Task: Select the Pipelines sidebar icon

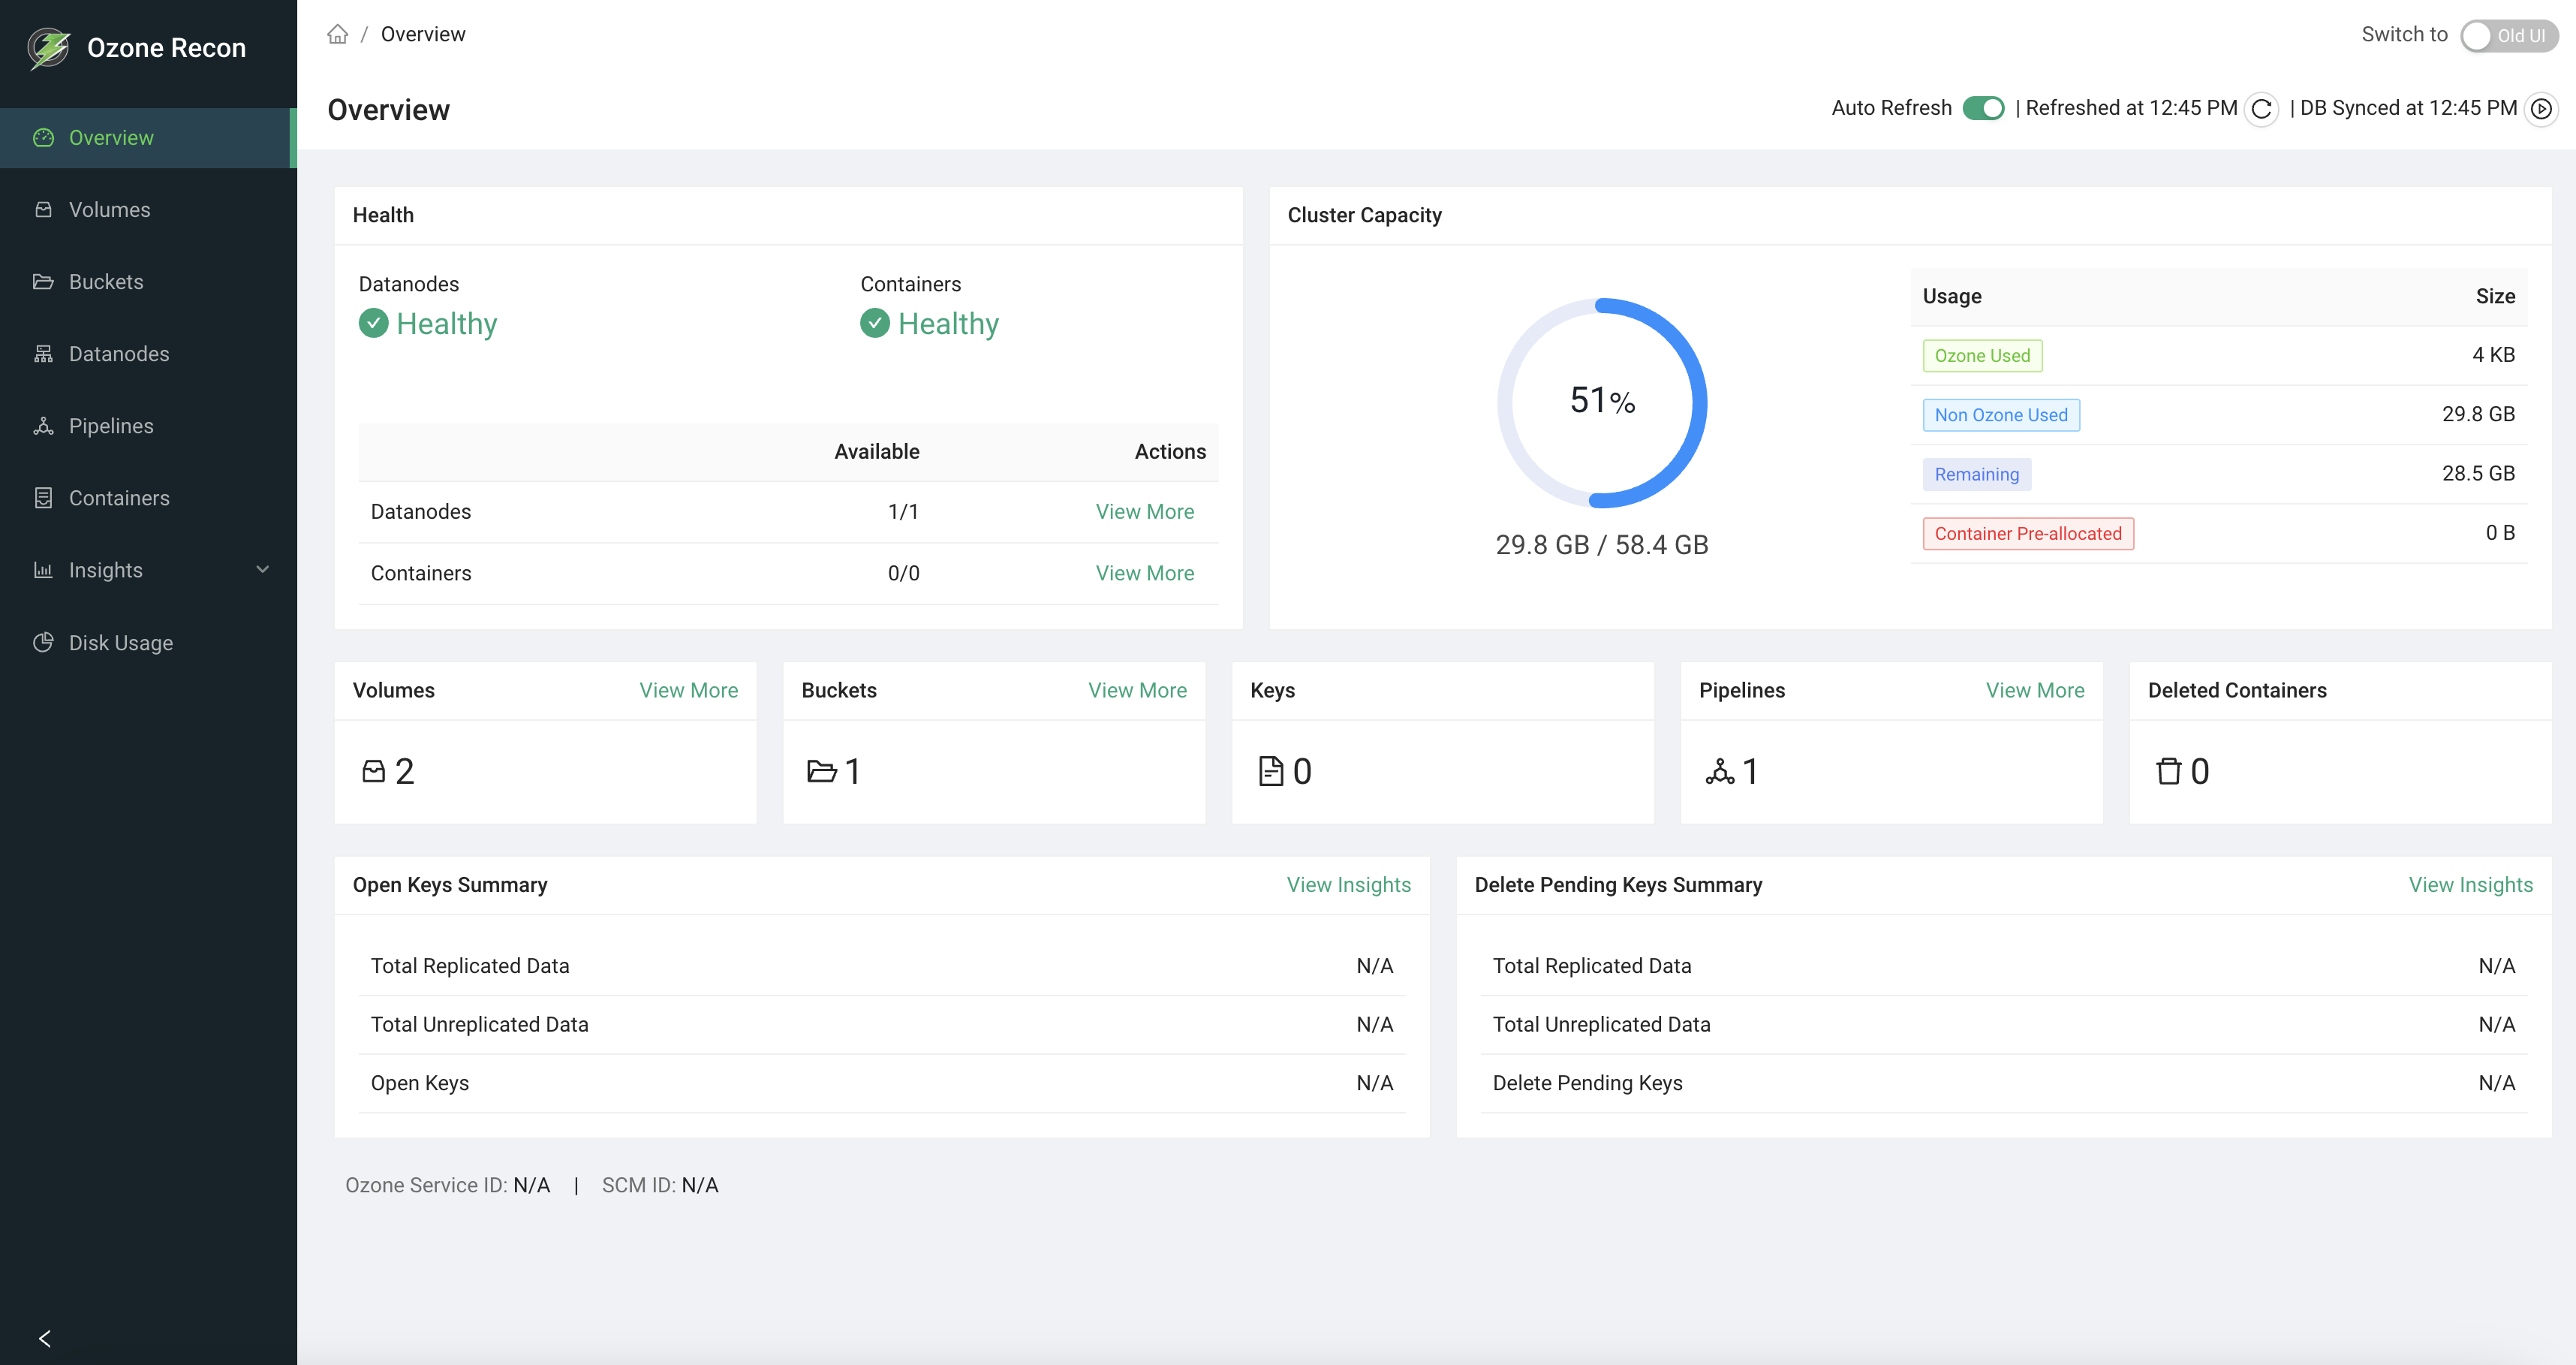Action: (44, 425)
